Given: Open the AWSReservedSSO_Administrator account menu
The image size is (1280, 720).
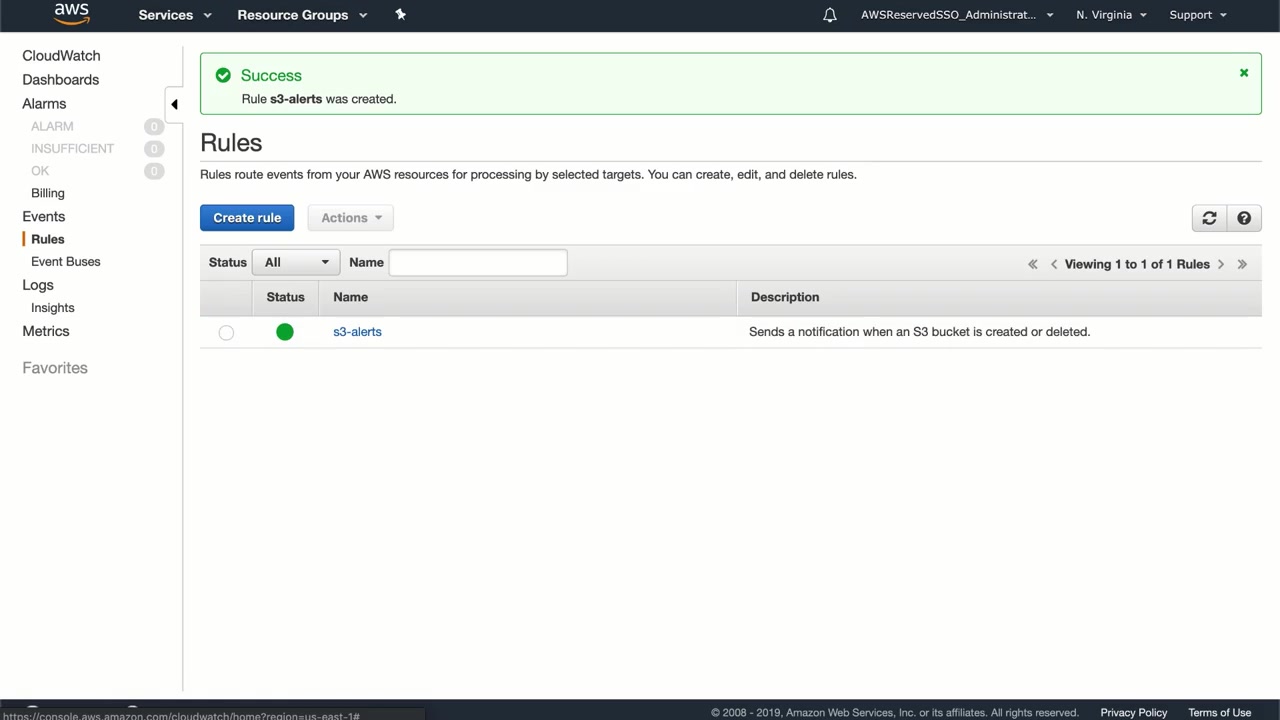Looking at the screenshot, I should (x=957, y=15).
